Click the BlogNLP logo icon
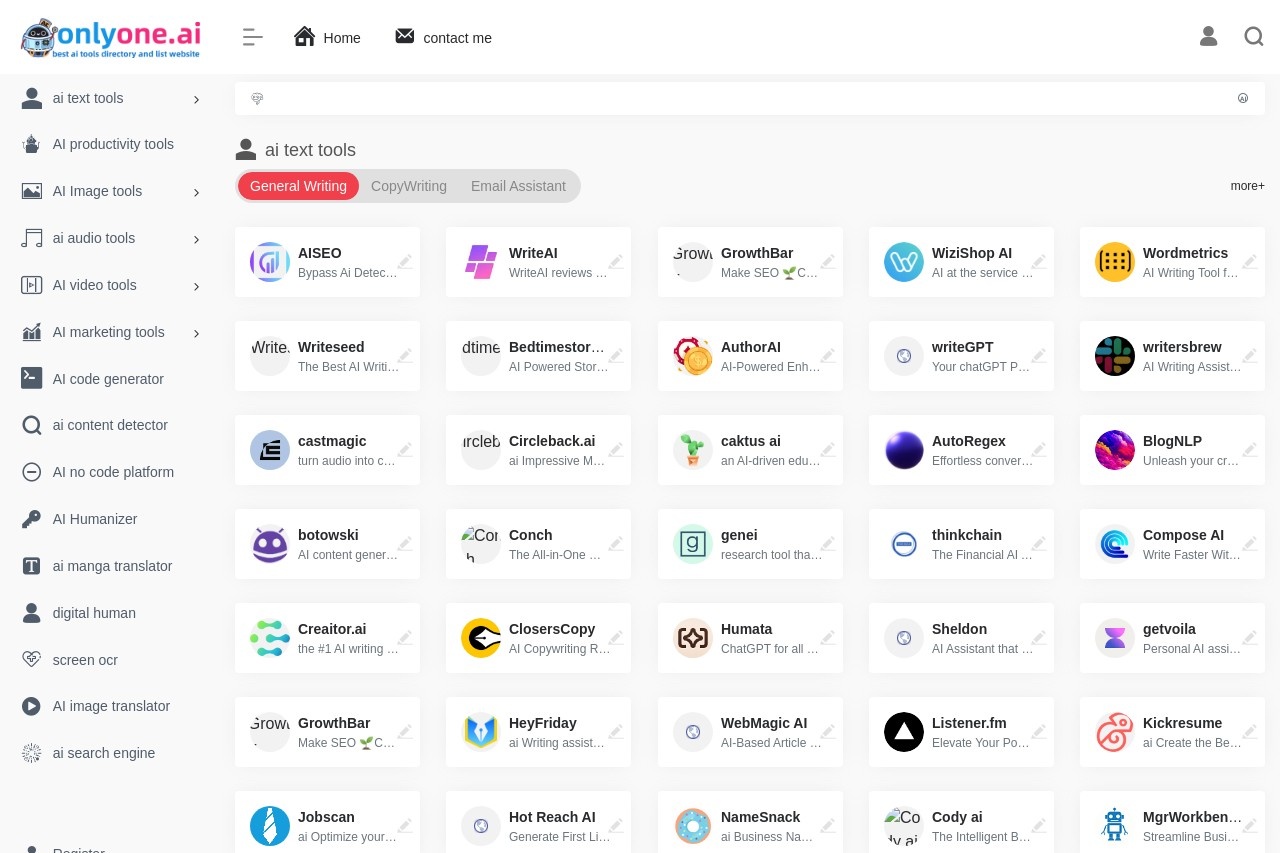The width and height of the screenshot is (1280, 853). pos(1115,450)
